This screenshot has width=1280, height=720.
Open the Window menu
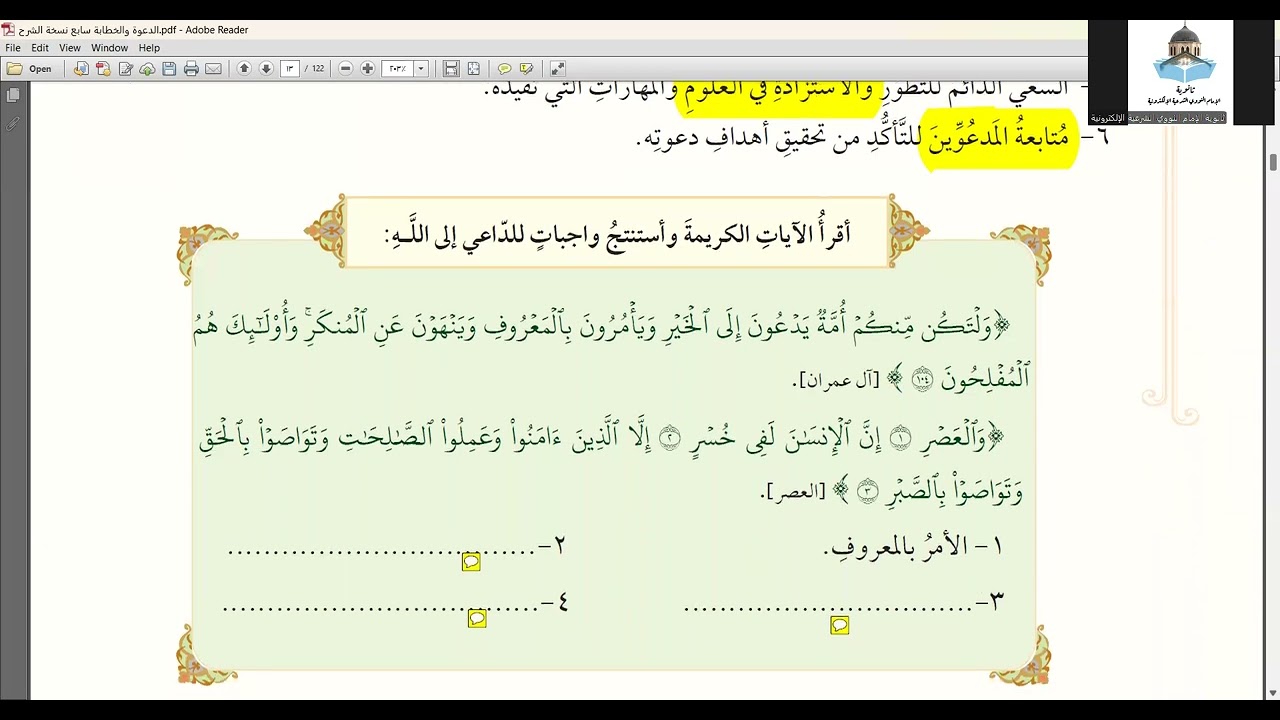pos(109,48)
